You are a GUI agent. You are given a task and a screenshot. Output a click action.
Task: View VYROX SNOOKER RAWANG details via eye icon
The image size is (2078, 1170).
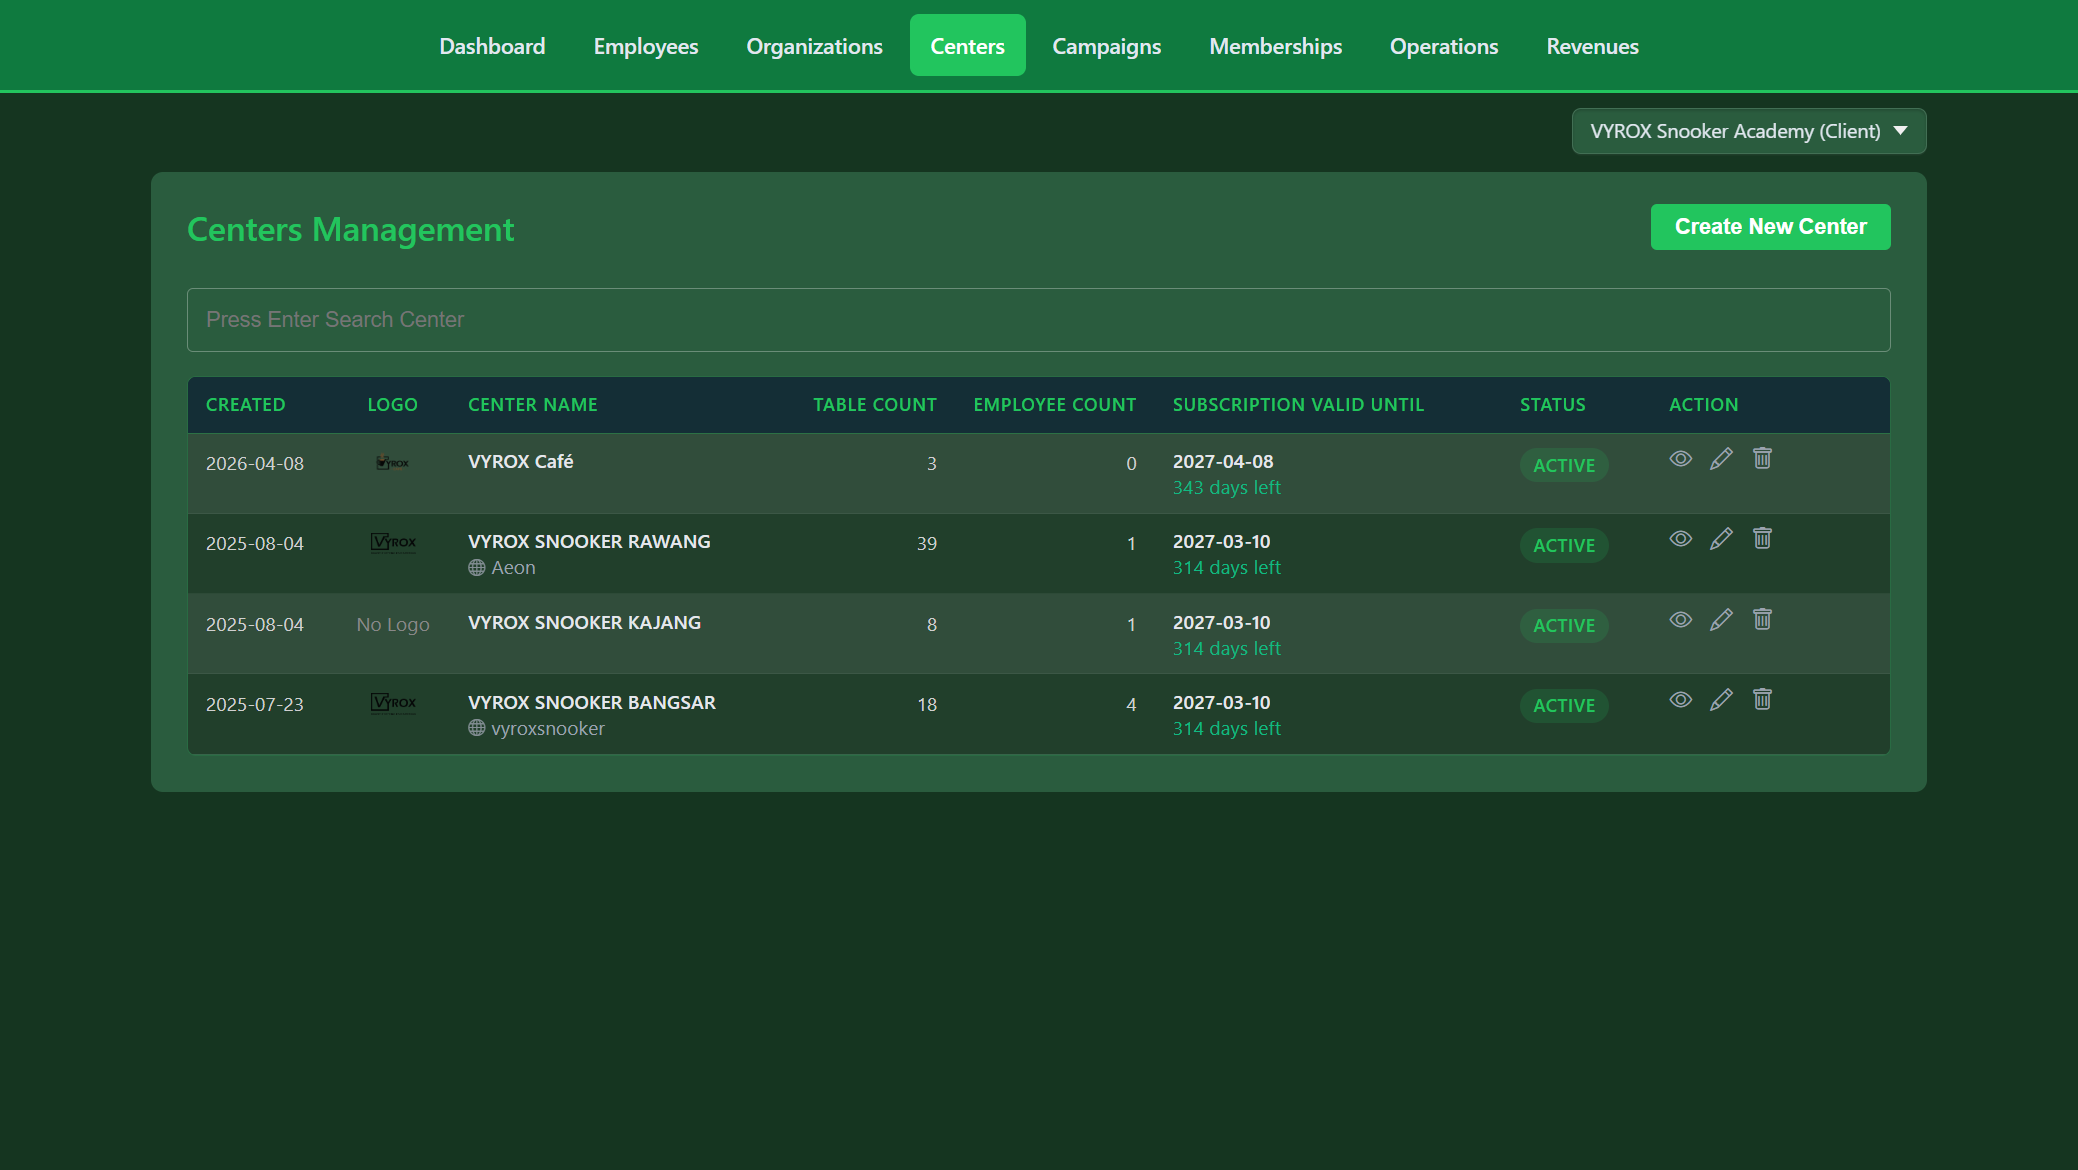pos(1680,538)
